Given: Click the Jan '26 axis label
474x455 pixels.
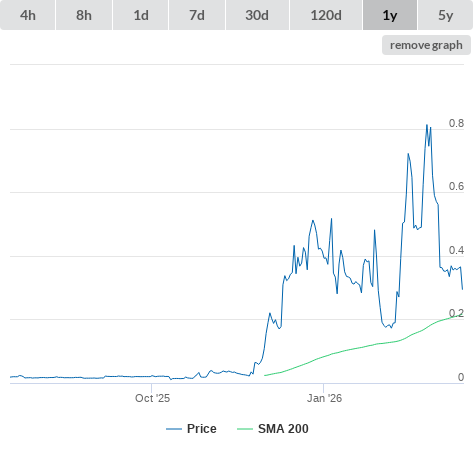Looking at the screenshot, I should (324, 398).
